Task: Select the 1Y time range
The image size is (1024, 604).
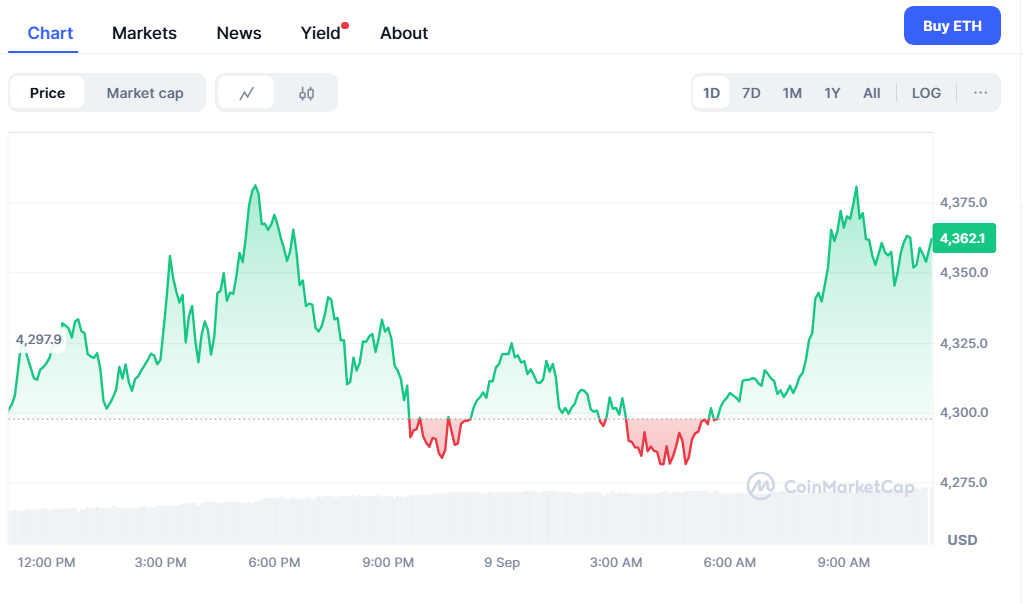Action: 832,93
